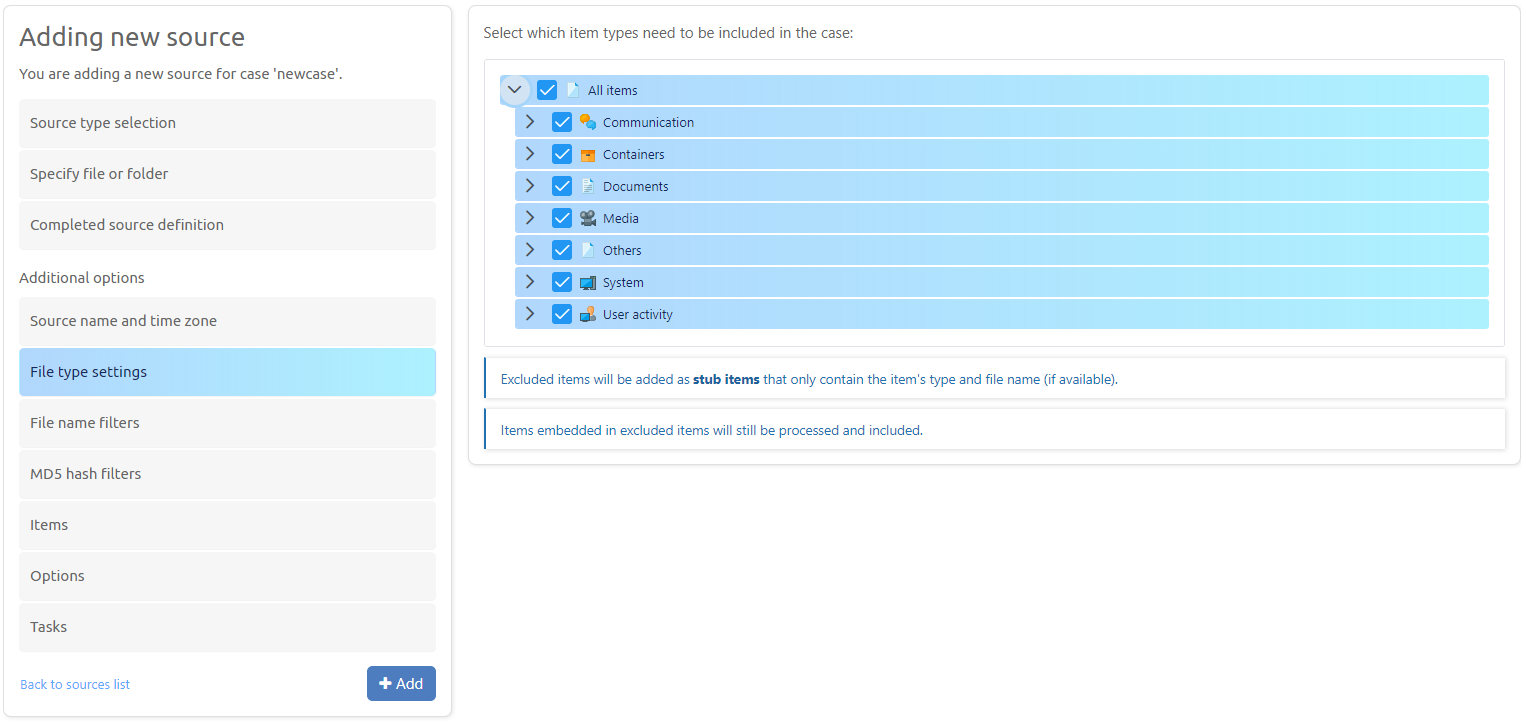This screenshot has width=1526, height=723.
Task: Collapse the All items tree node
Action: (515, 89)
